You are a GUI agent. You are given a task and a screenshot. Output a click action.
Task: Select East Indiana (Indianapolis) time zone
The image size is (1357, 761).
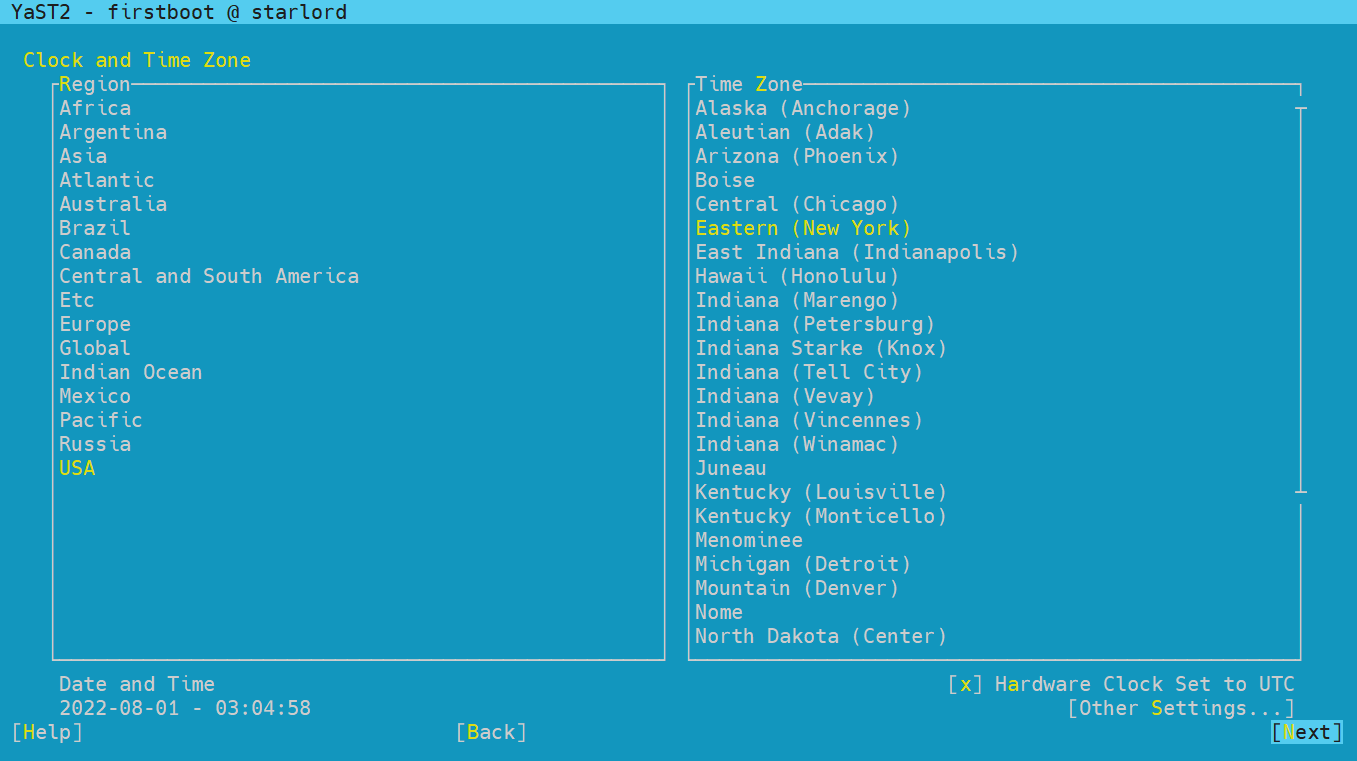pos(858,252)
